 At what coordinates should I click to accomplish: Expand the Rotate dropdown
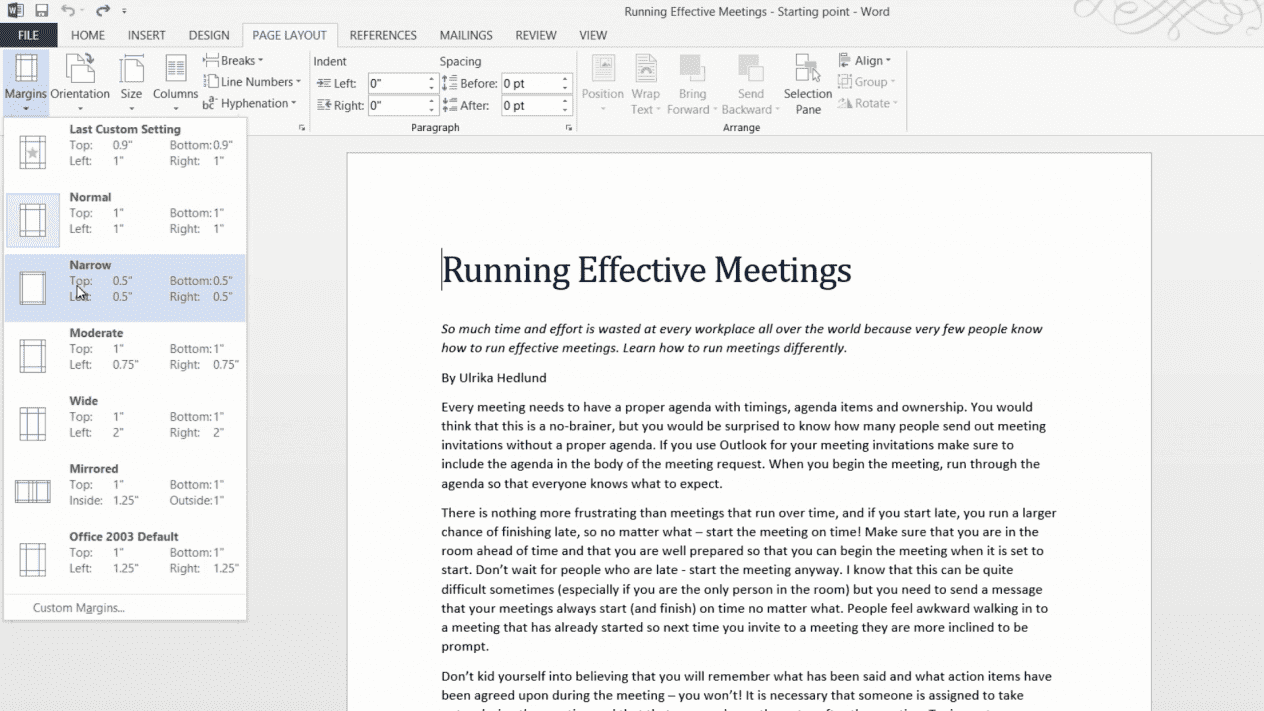tap(868, 103)
